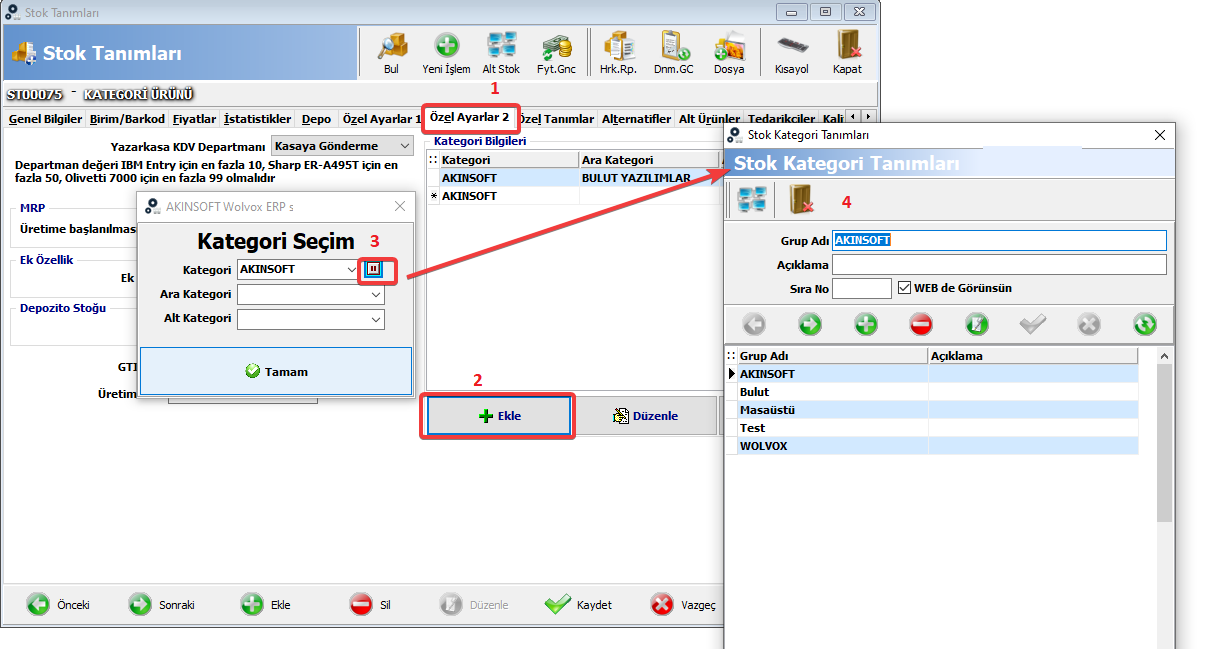Open the Dosya toolbar icon

729,52
